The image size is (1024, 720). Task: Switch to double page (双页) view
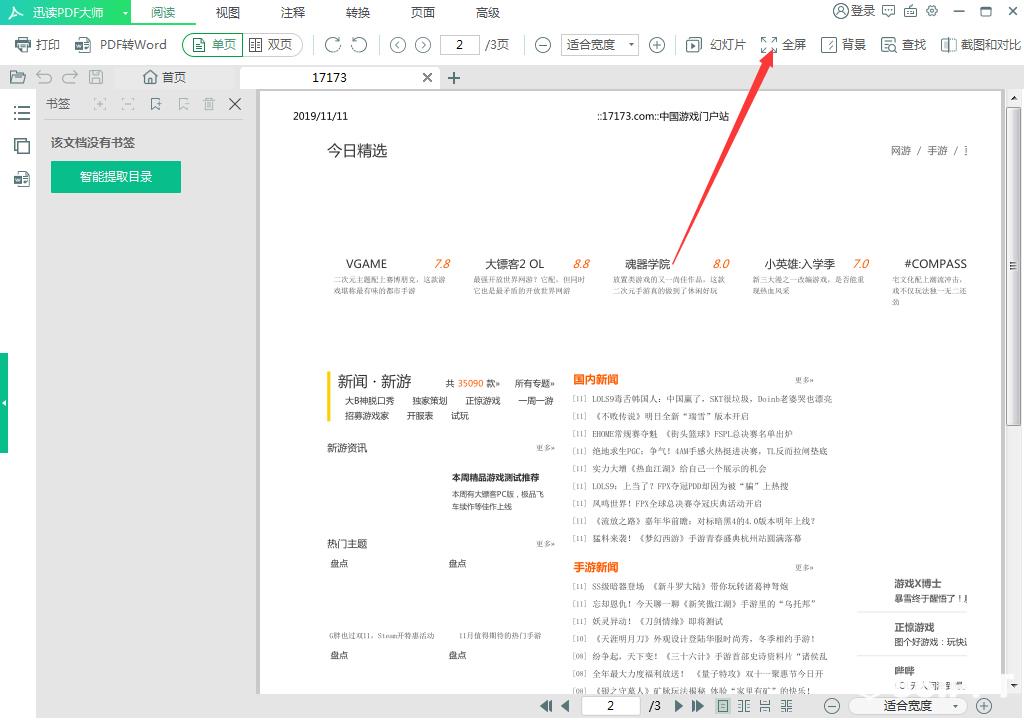272,44
